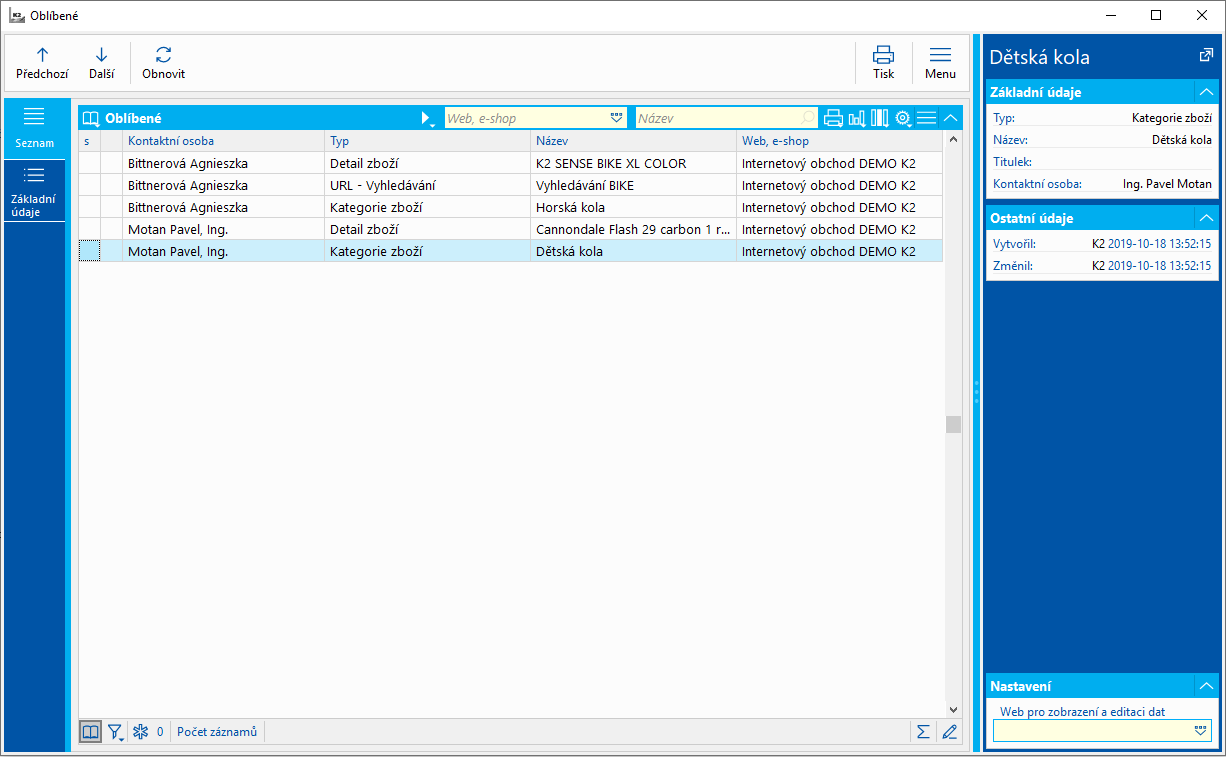Open the gear settings icon in grid header

tap(903, 118)
